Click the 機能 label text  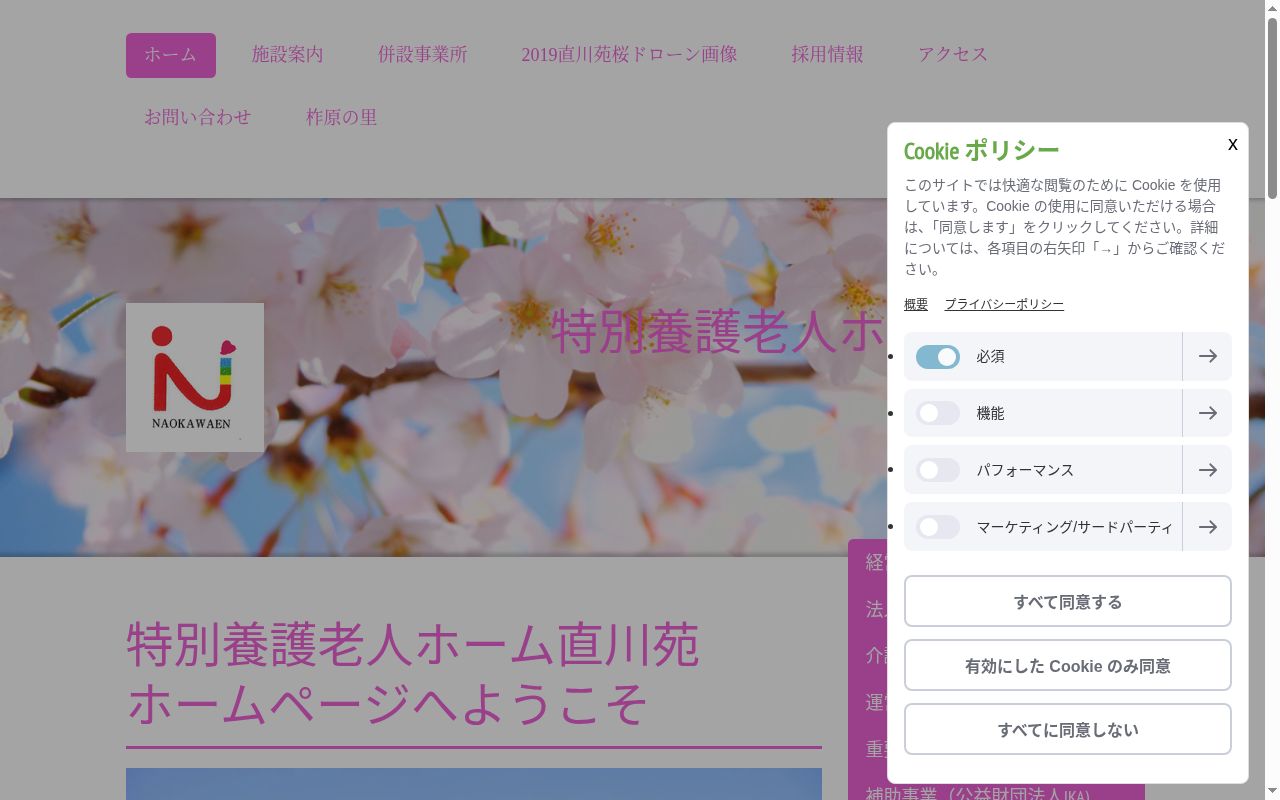[991, 413]
